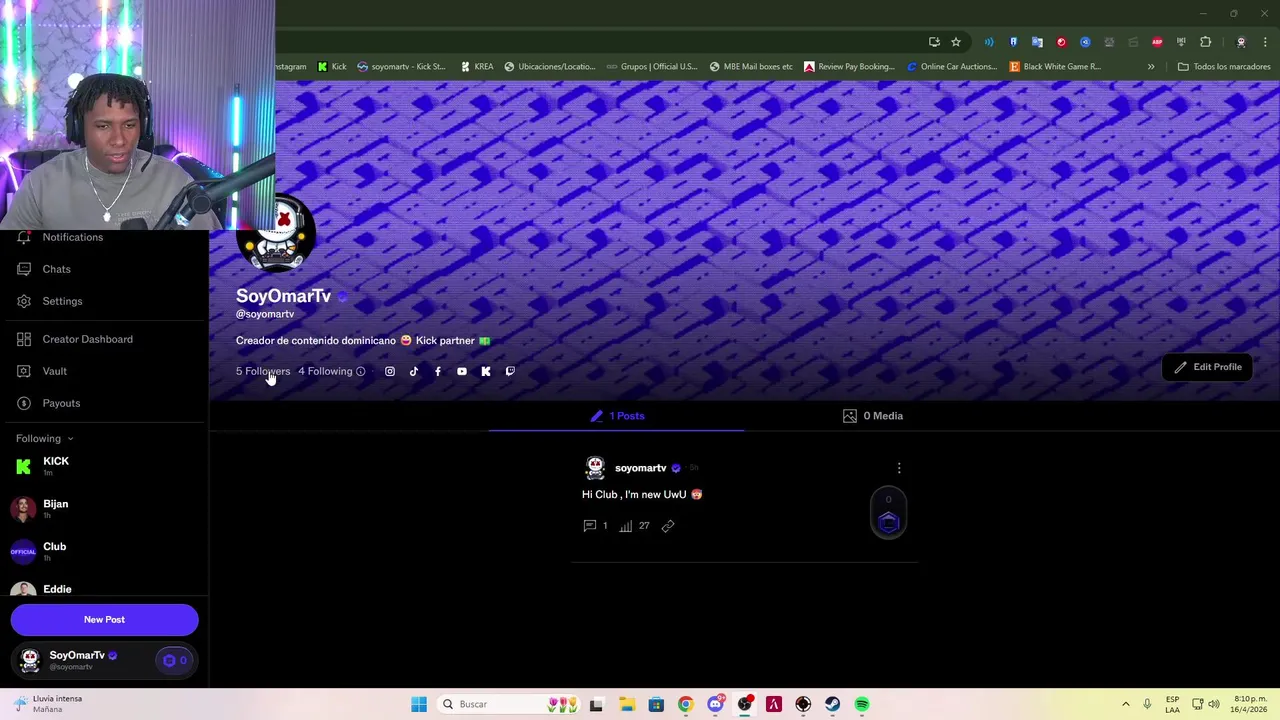Open the KREA bookmark
The width and height of the screenshot is (1280, 720).
click(477, 67)
